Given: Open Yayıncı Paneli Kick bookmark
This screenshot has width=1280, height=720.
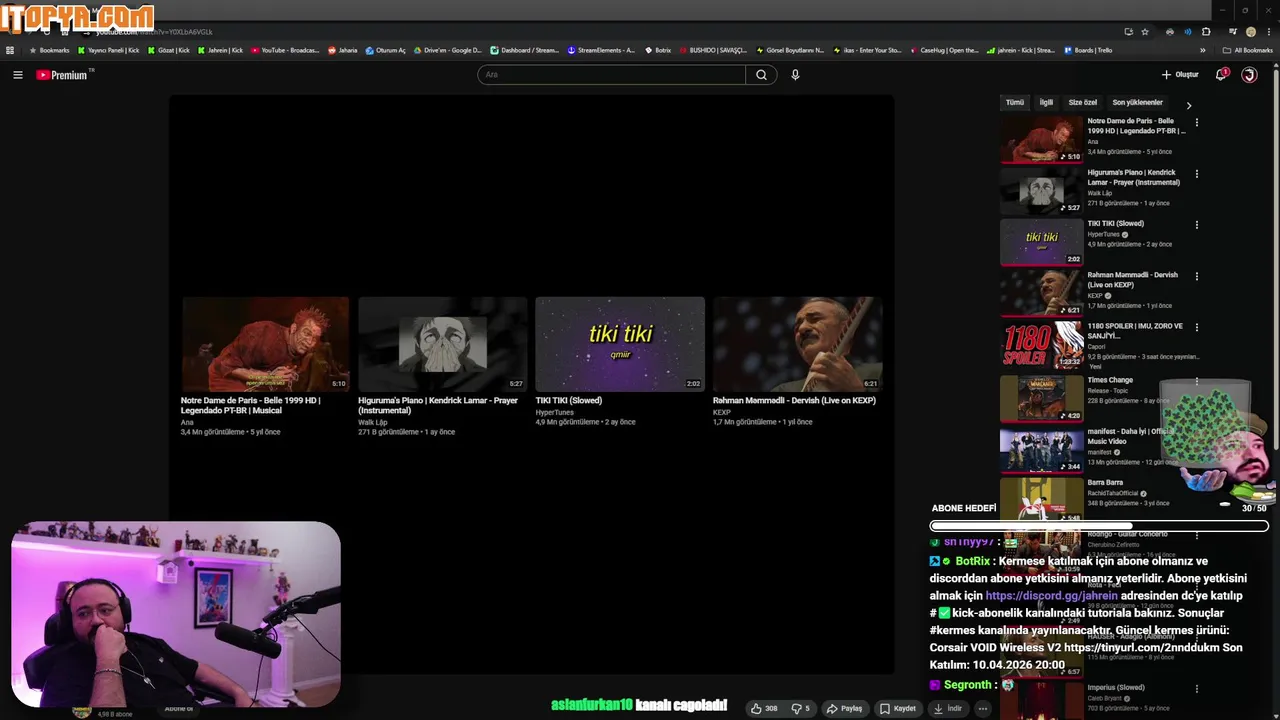Looking at the screenshot, I should [x=108, y=50].
